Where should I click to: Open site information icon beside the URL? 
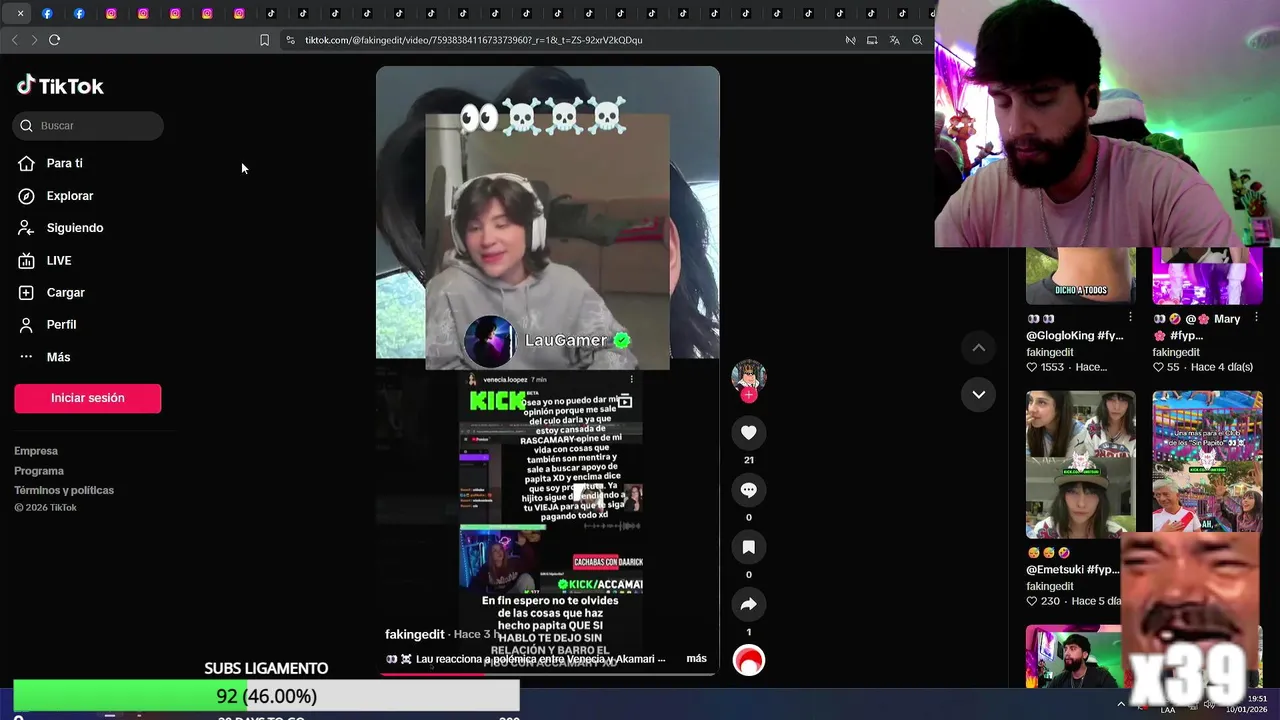click(290, 40)
